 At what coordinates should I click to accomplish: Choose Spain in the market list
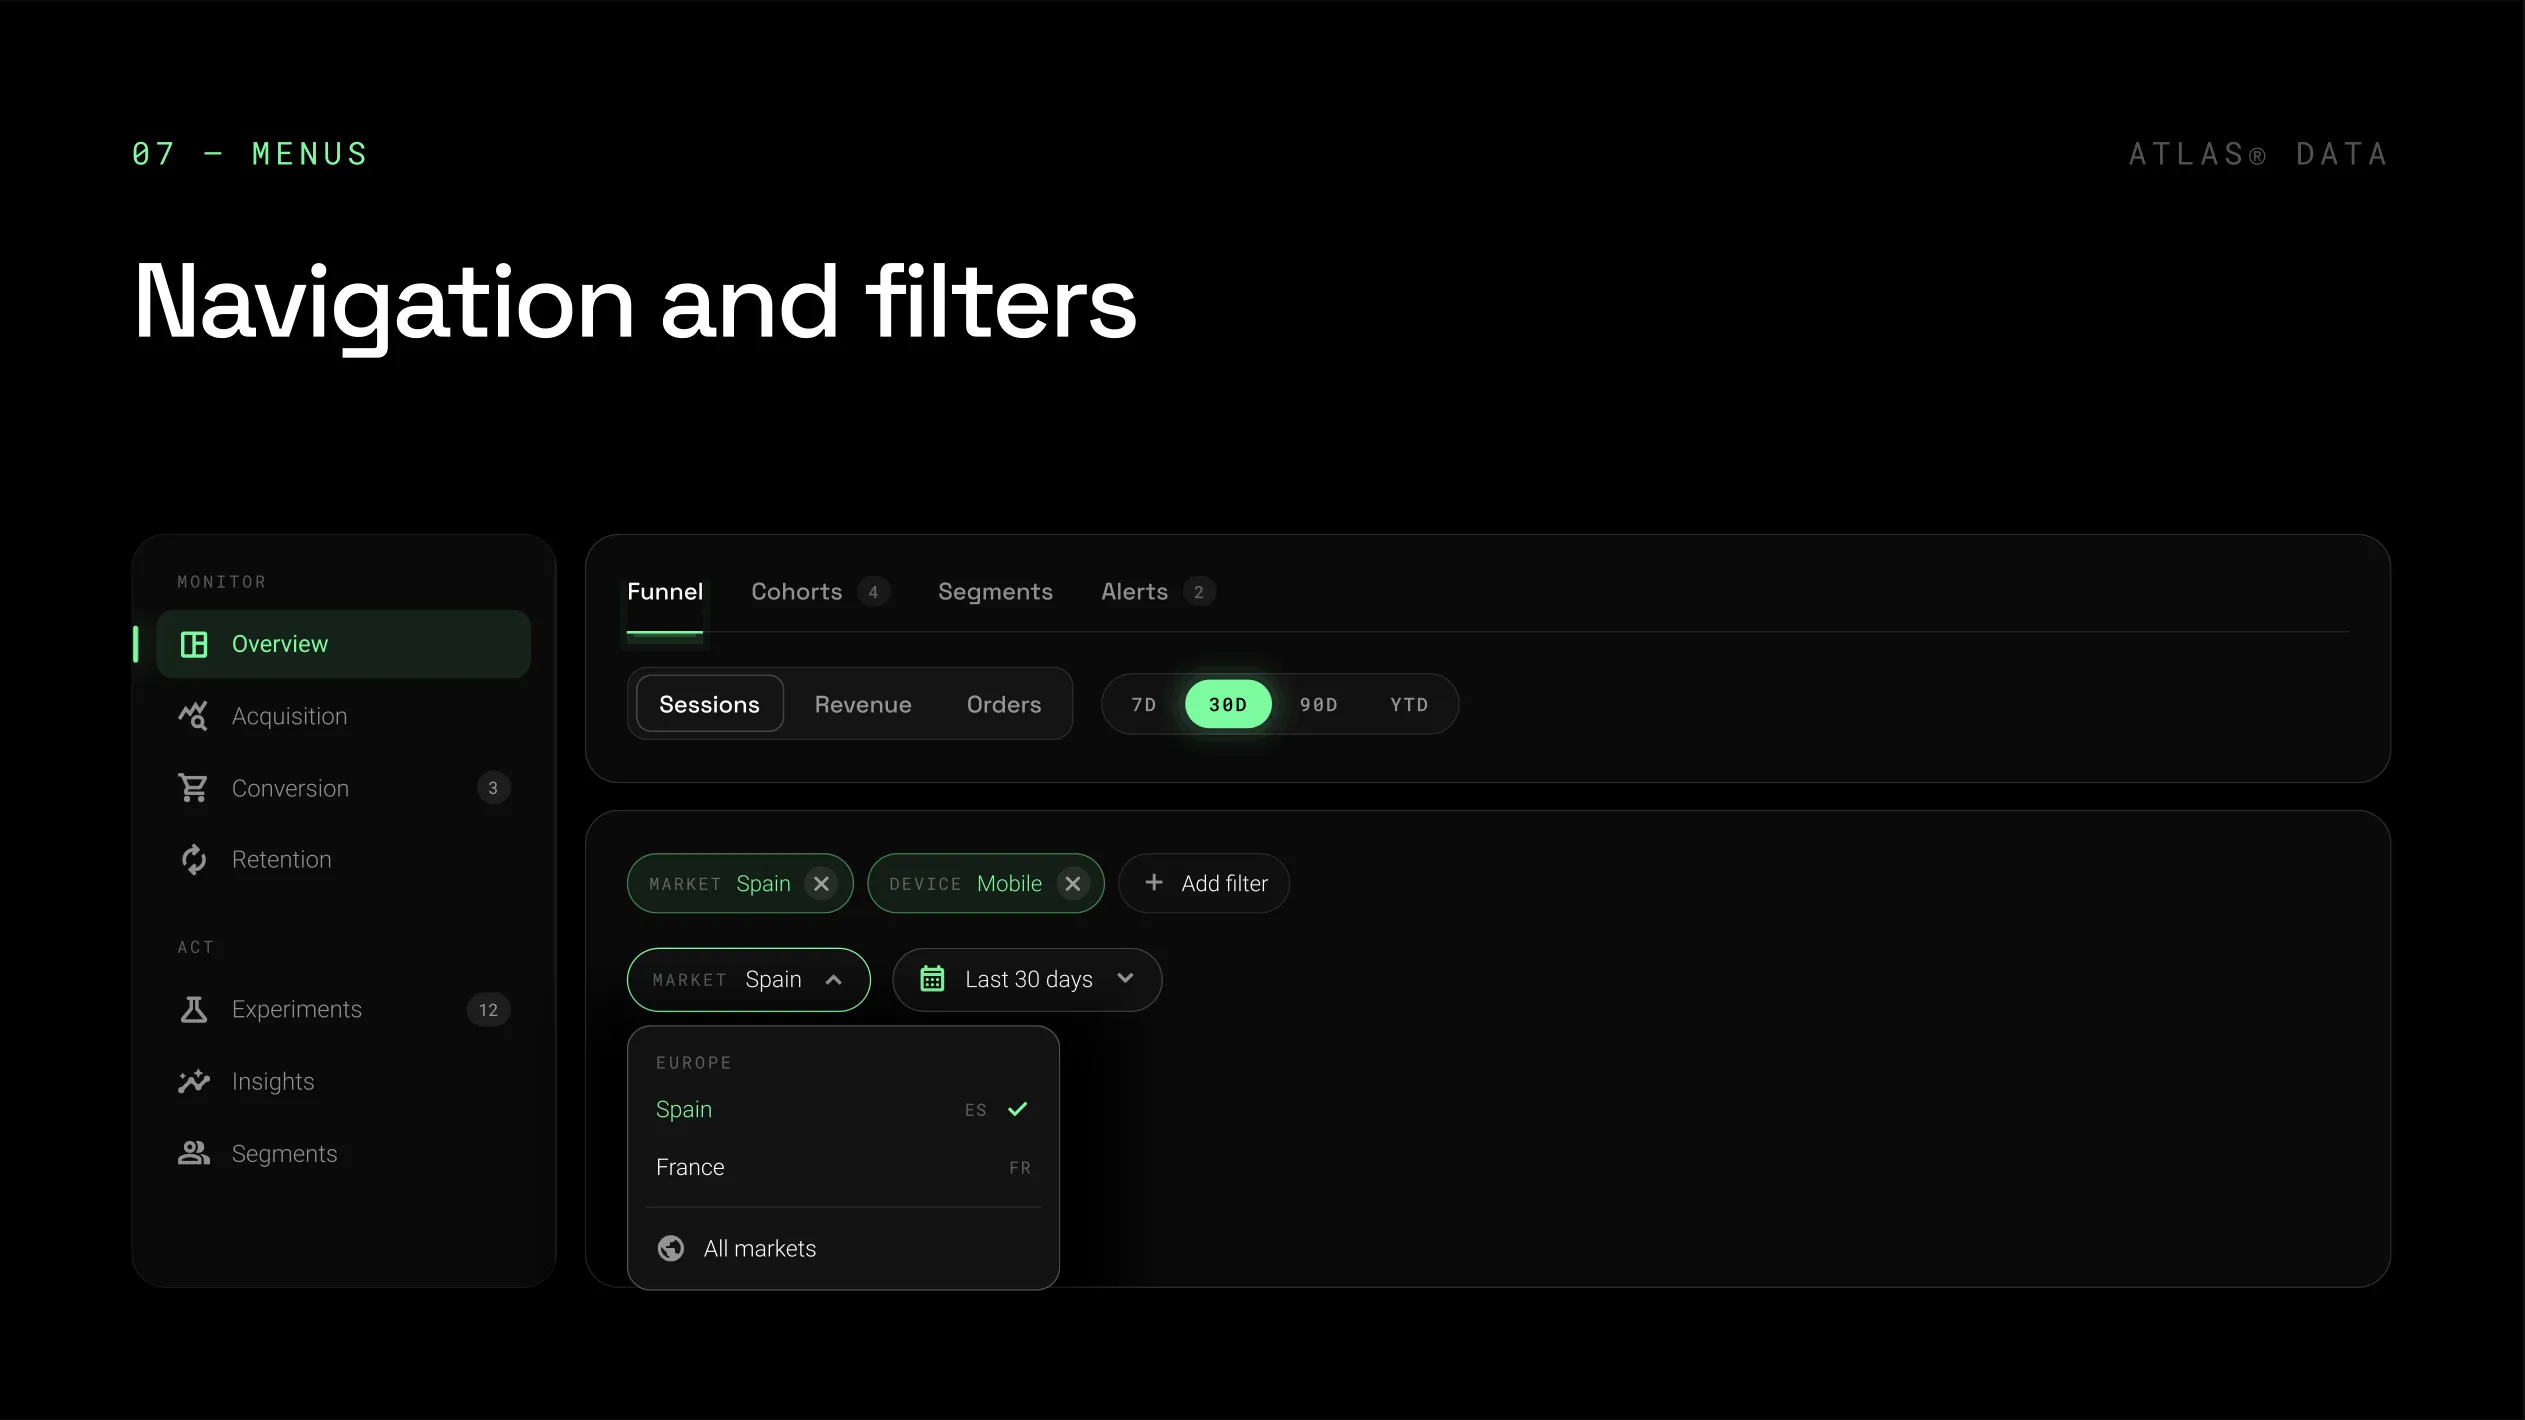843,1109
